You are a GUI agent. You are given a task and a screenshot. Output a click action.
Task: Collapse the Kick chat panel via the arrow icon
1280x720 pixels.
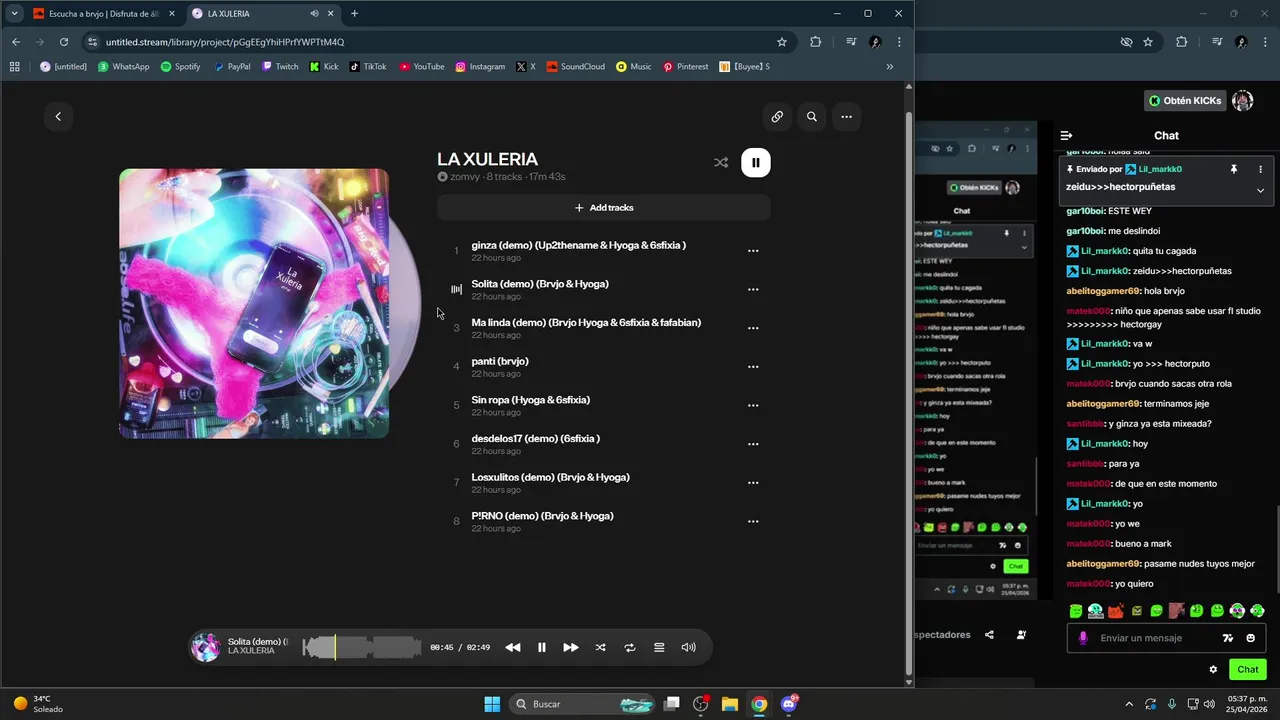(1066, 136)
